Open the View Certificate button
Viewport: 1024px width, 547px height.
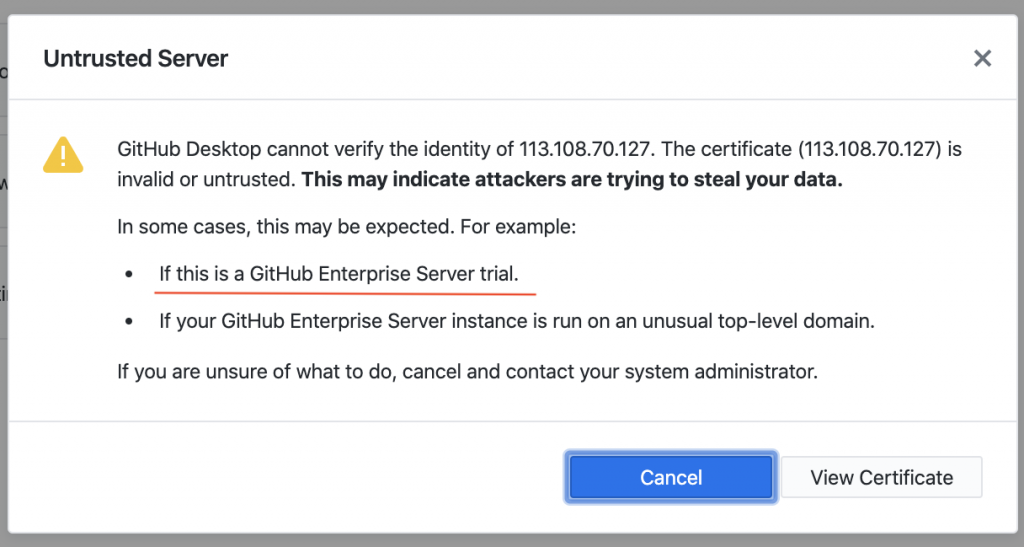pos(881,478)
